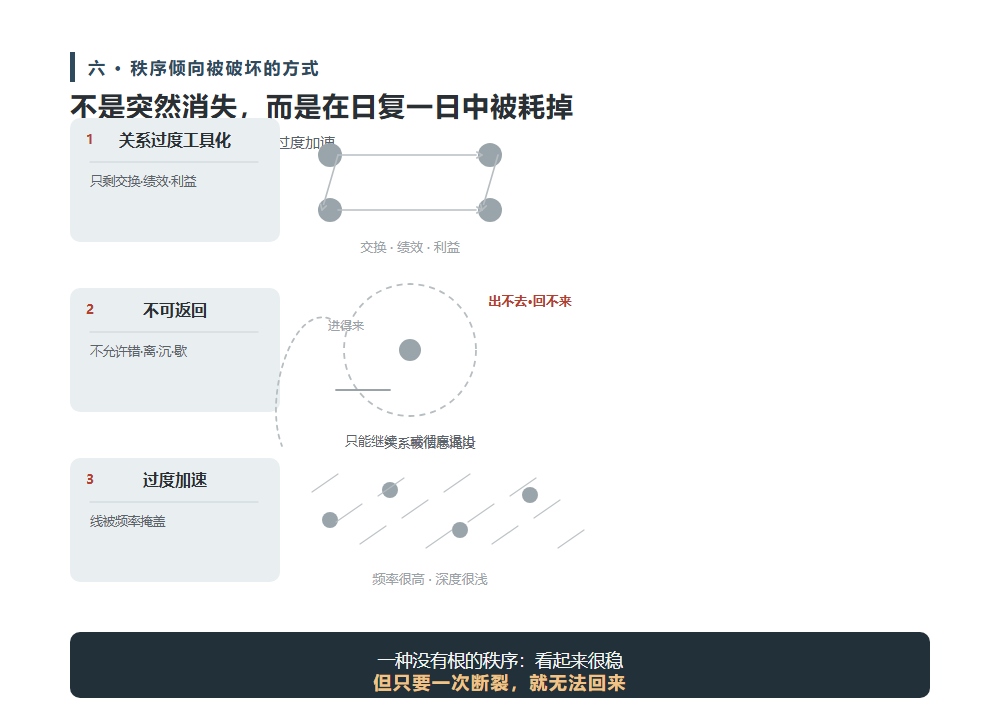Click the red number "2" on the second card
1000x720 pixels.
tap(90, 309)
